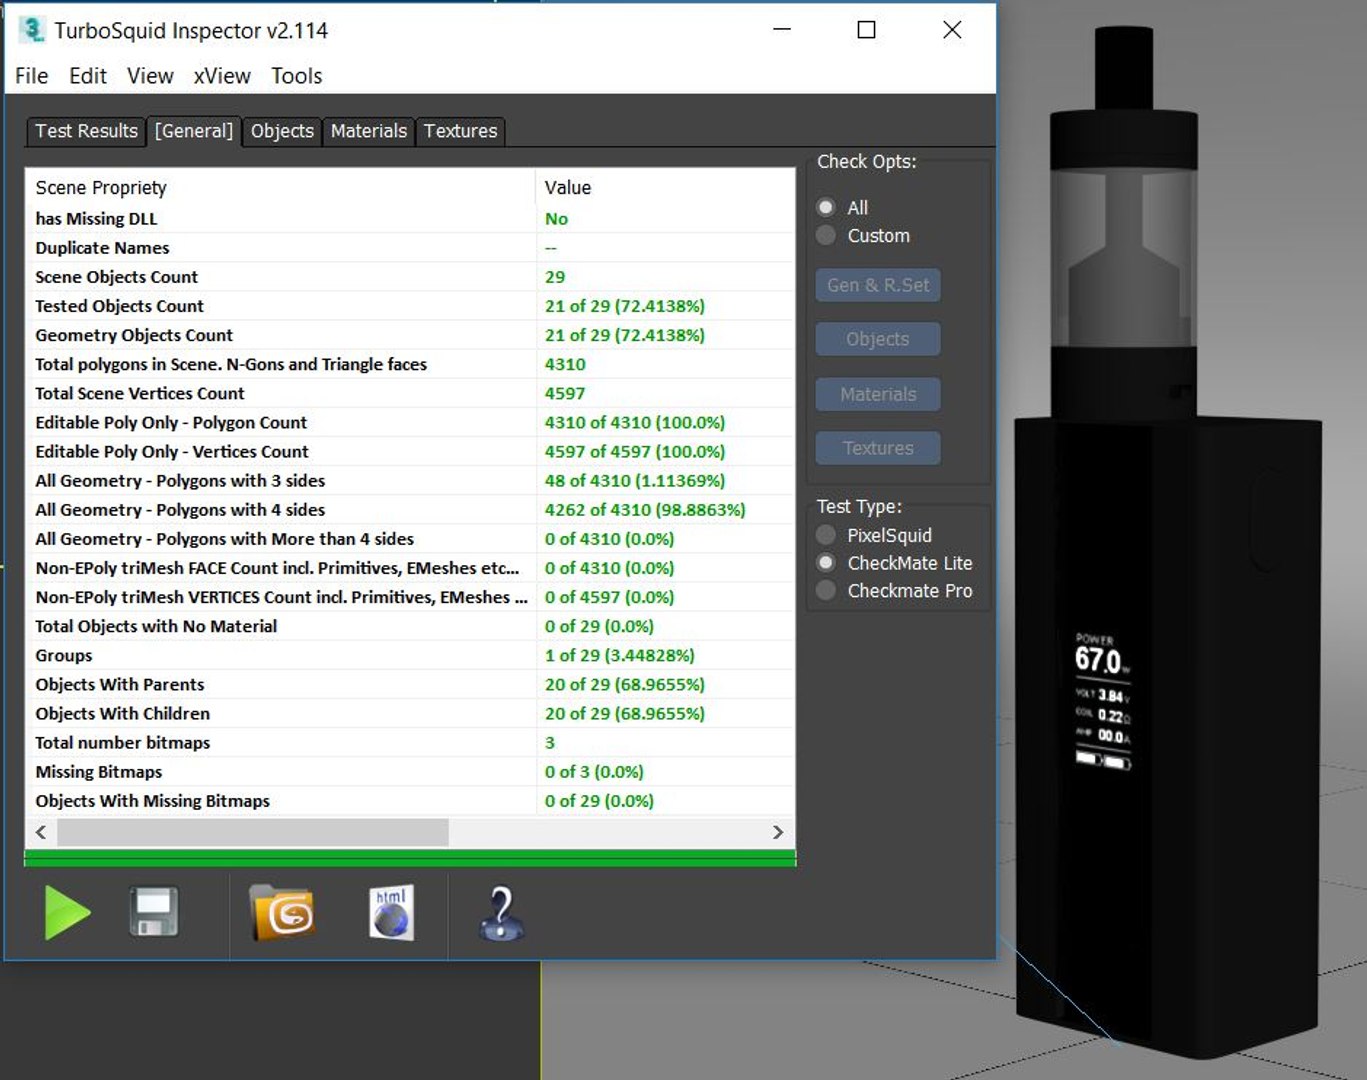Switch to the Test Results tab
This screenshot has width=1367, height=1080.
(87, 131)
